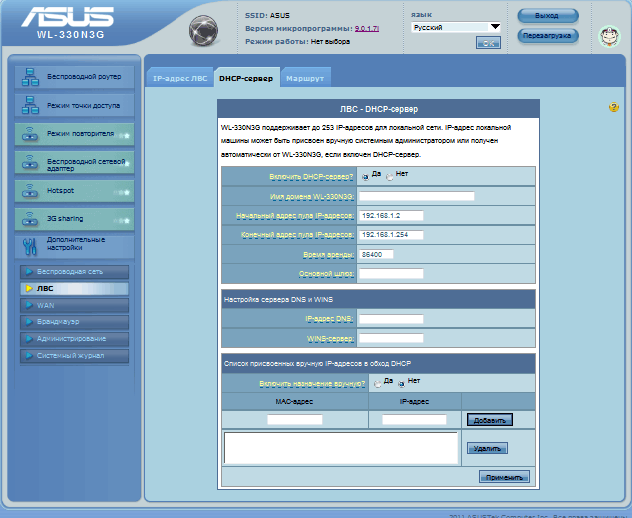Disable DHCP server with Нет radio
Screen dimensions: 632x518
390,176
